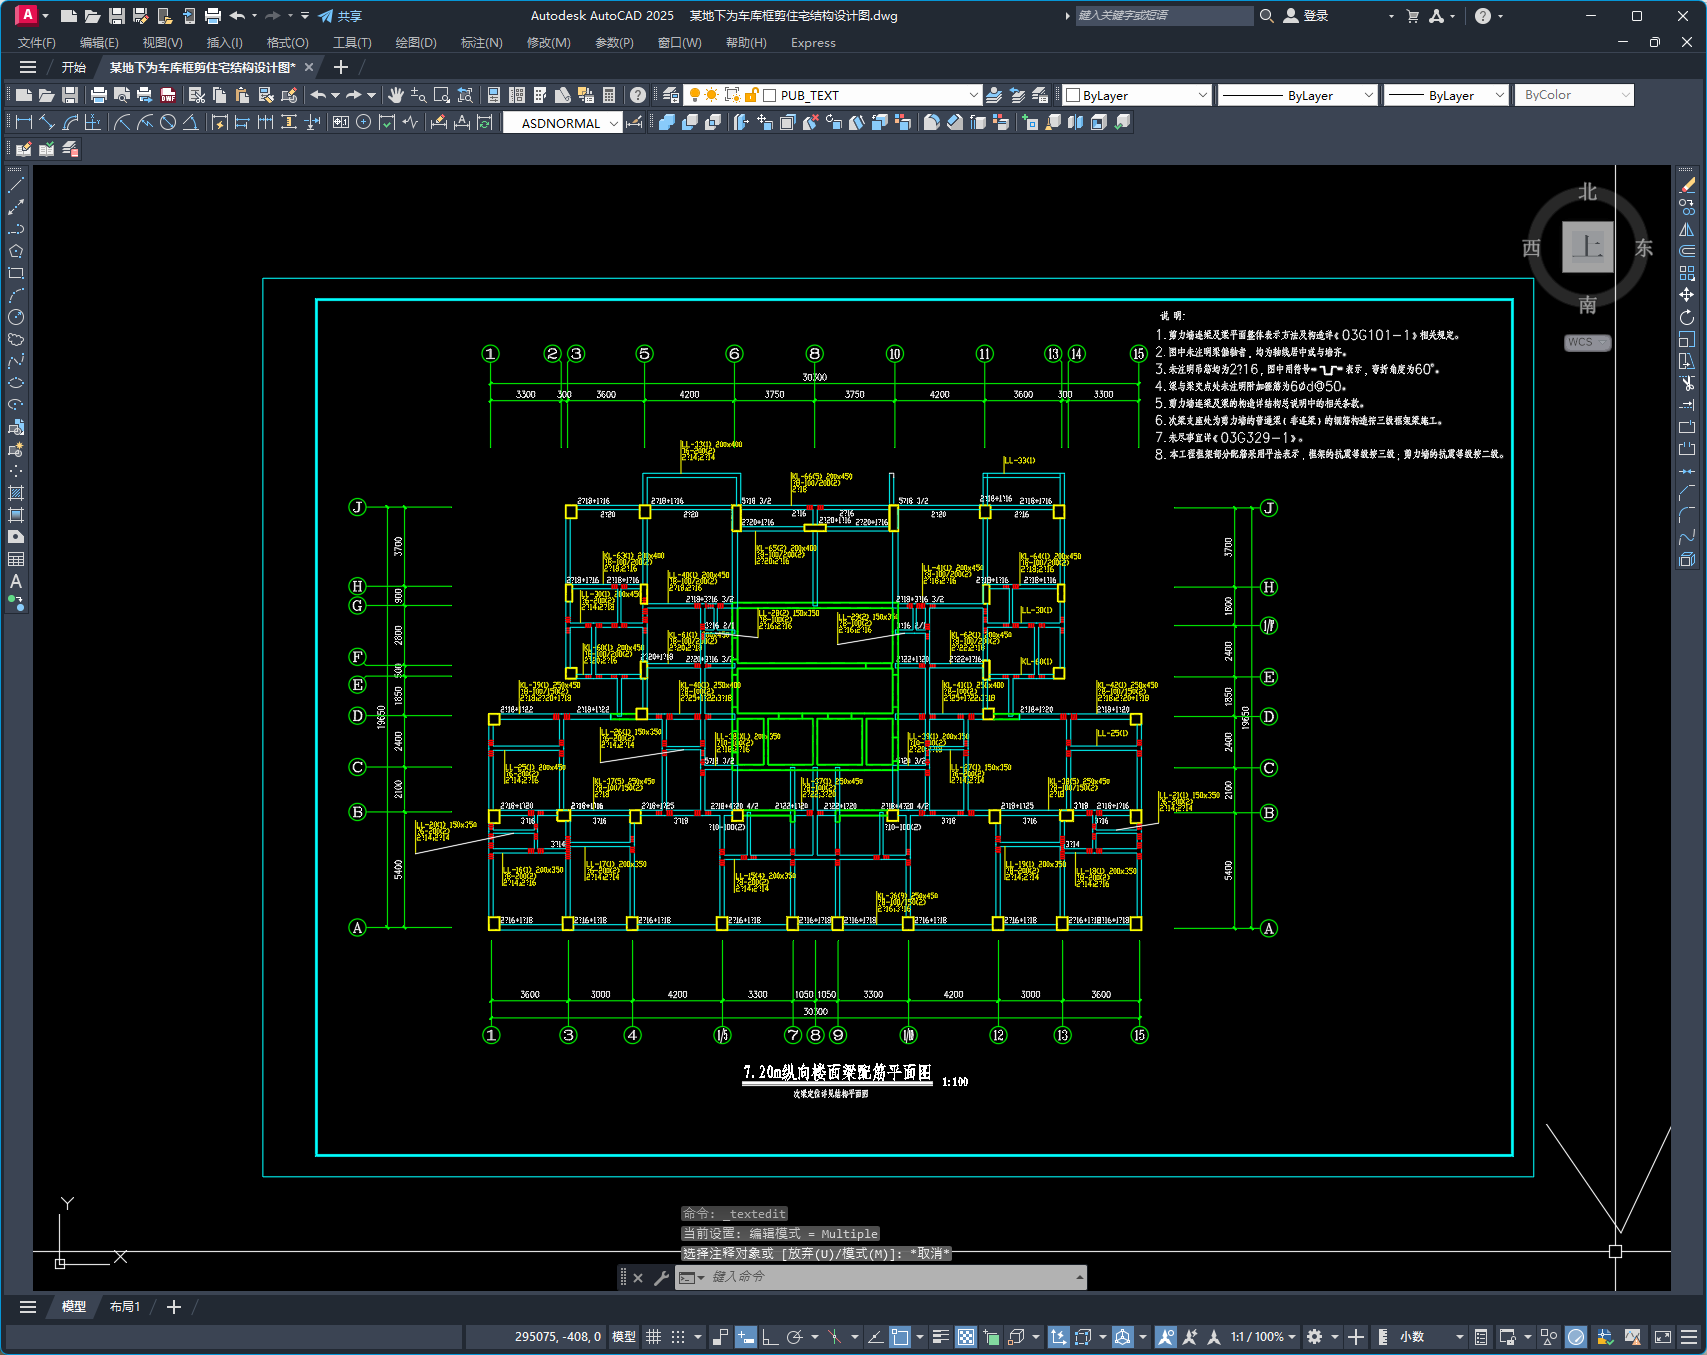Click the WCS label under ViewCube

(x=1587, y=342)
